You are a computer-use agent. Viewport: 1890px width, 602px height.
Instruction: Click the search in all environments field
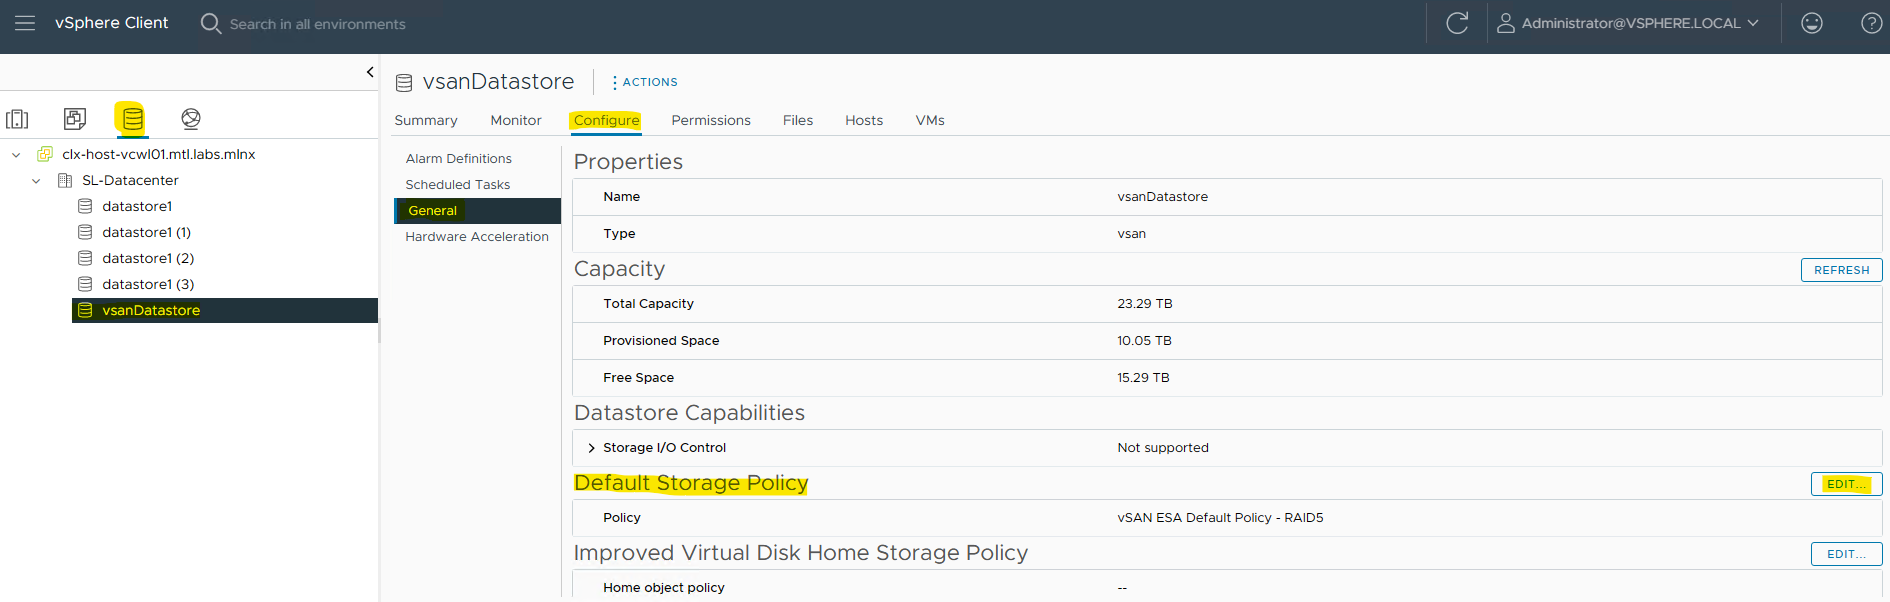pyautogui.click(x=318, y=24)
